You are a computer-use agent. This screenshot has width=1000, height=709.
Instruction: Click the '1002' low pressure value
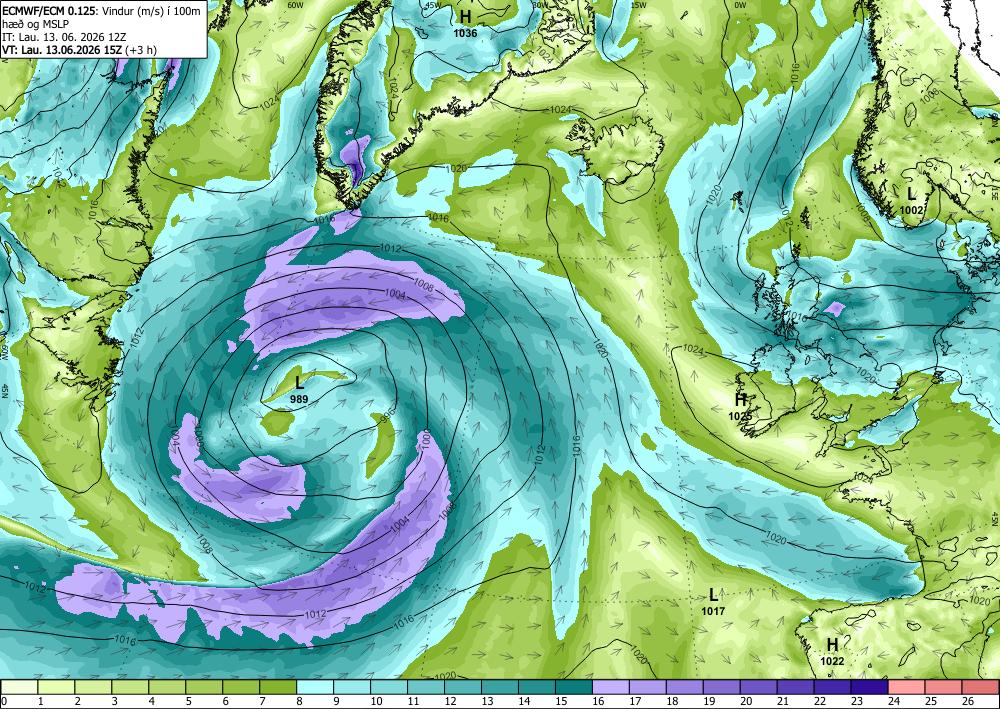911,210
